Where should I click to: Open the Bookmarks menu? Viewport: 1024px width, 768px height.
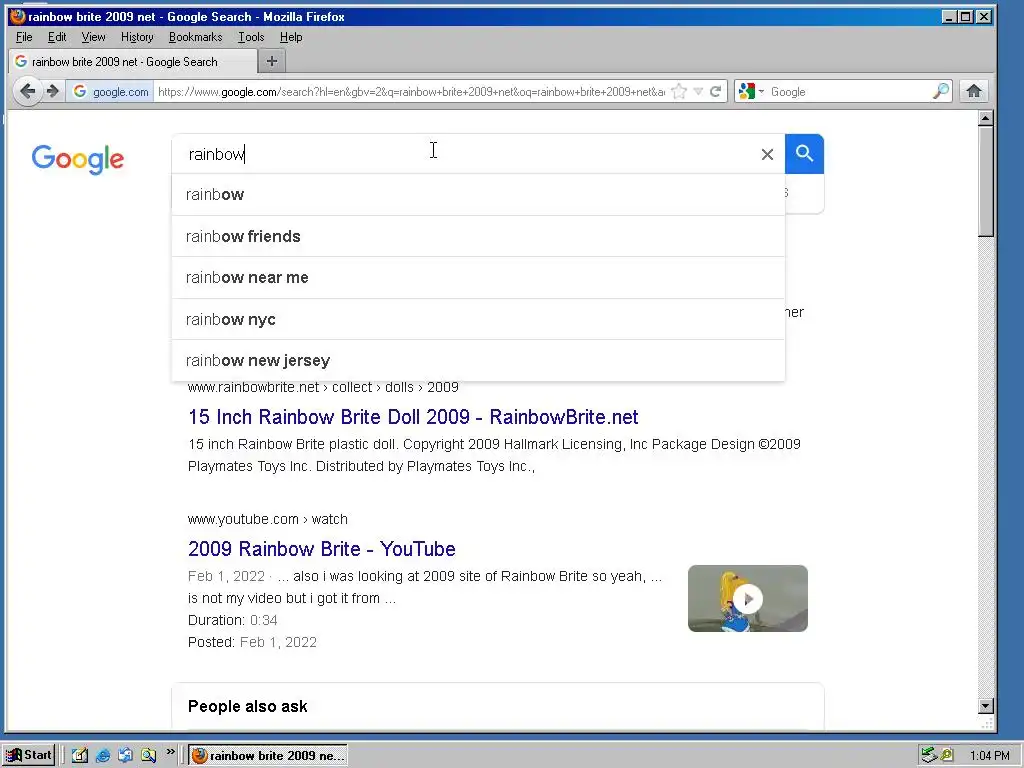click(195, 37)
